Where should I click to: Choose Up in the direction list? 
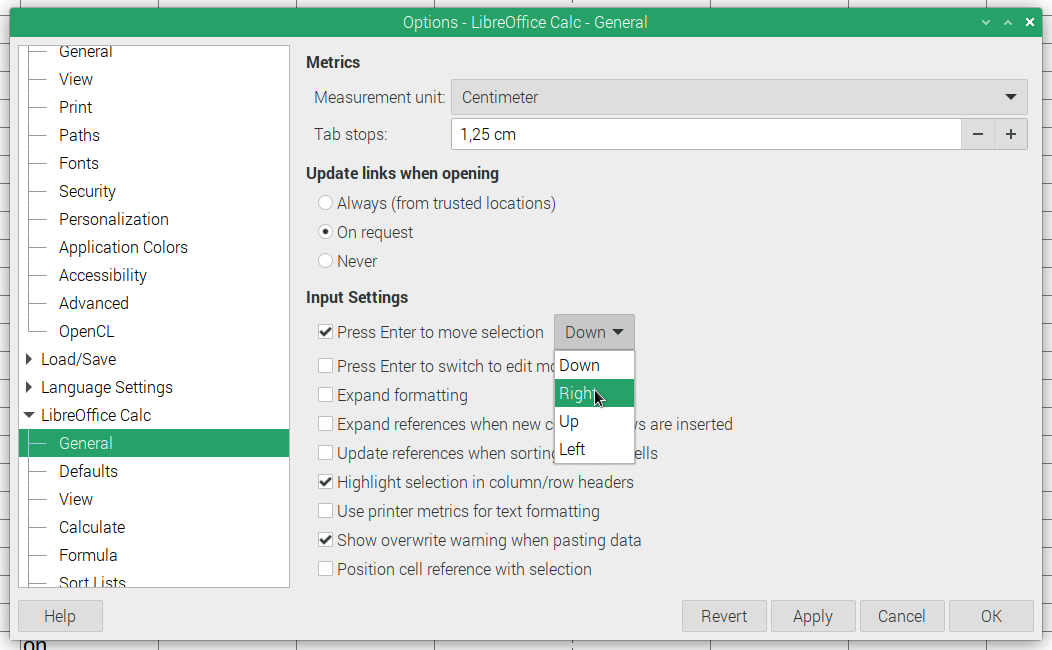[594, 421]
